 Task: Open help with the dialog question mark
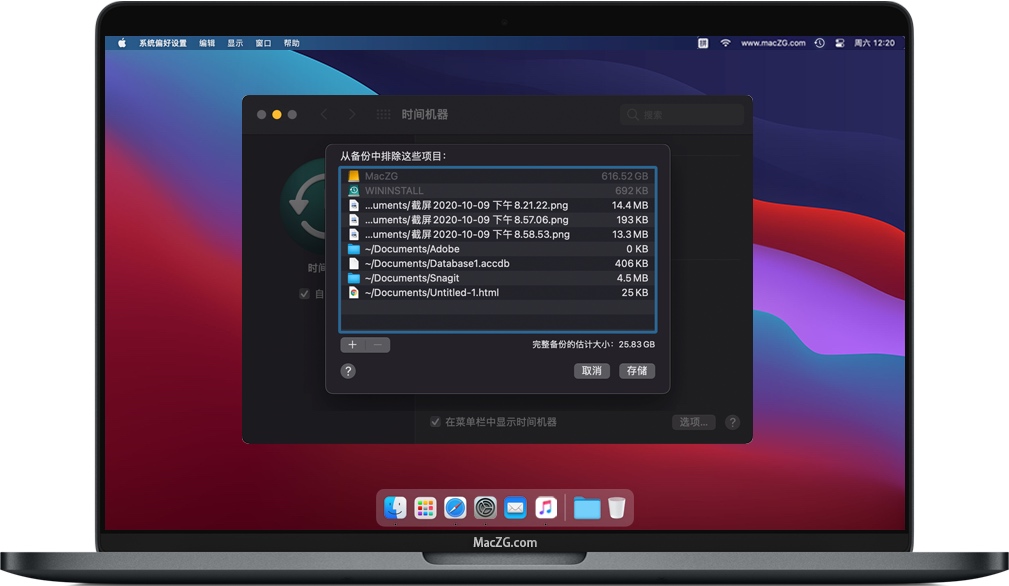[x=348, y=371]
